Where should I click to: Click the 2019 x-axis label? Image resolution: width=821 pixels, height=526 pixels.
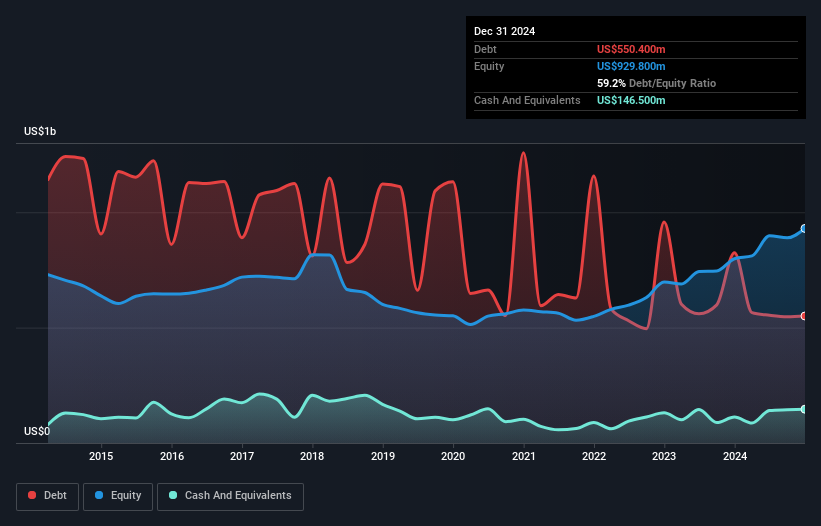383,456
